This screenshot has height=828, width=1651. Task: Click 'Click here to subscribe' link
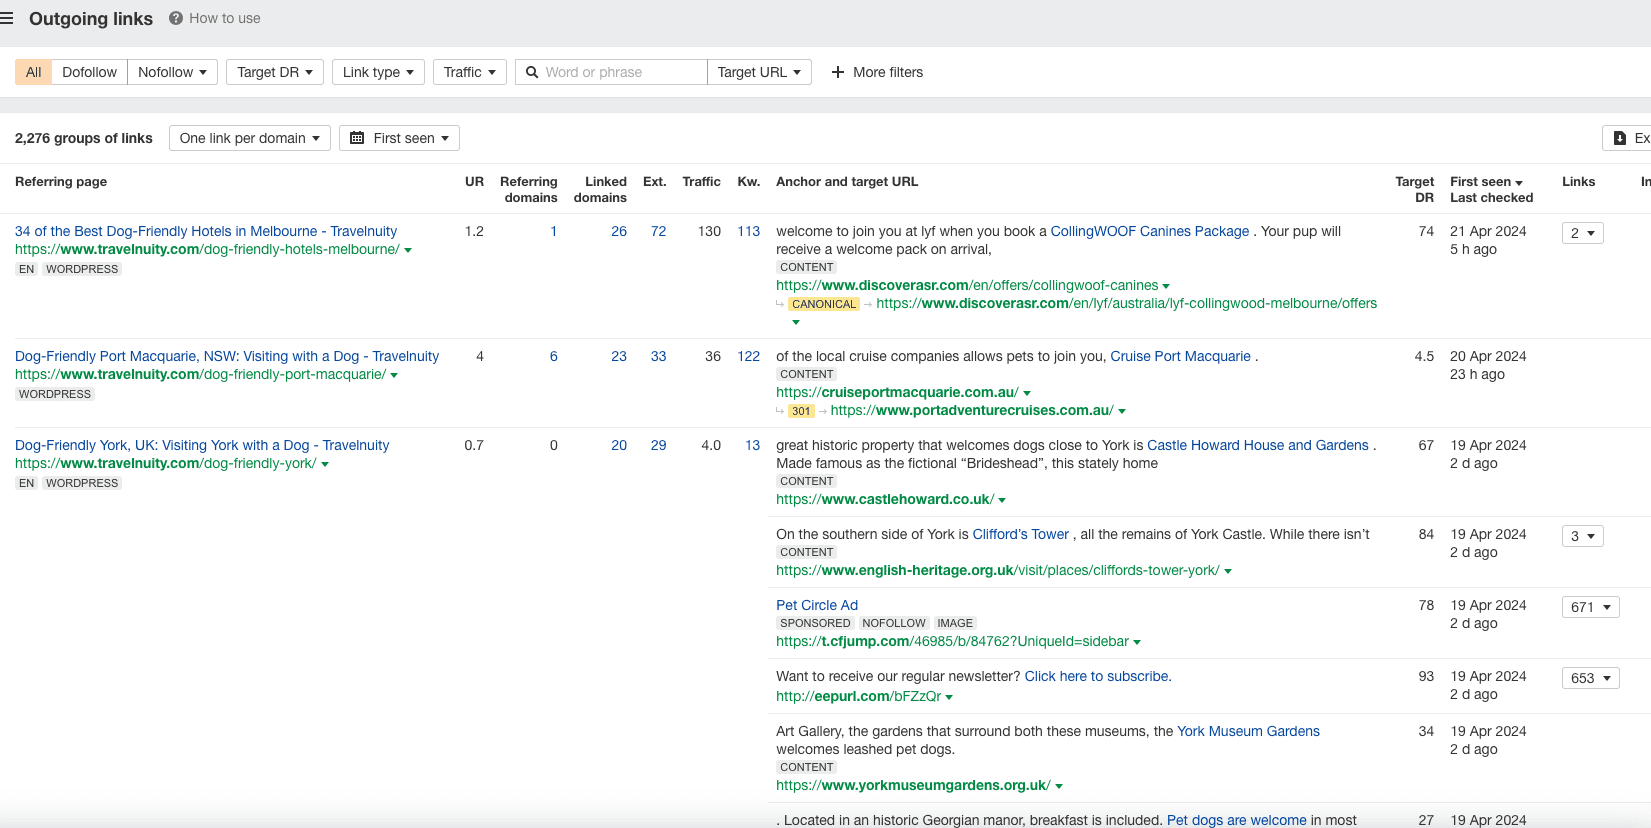[x=1098, y=676]
